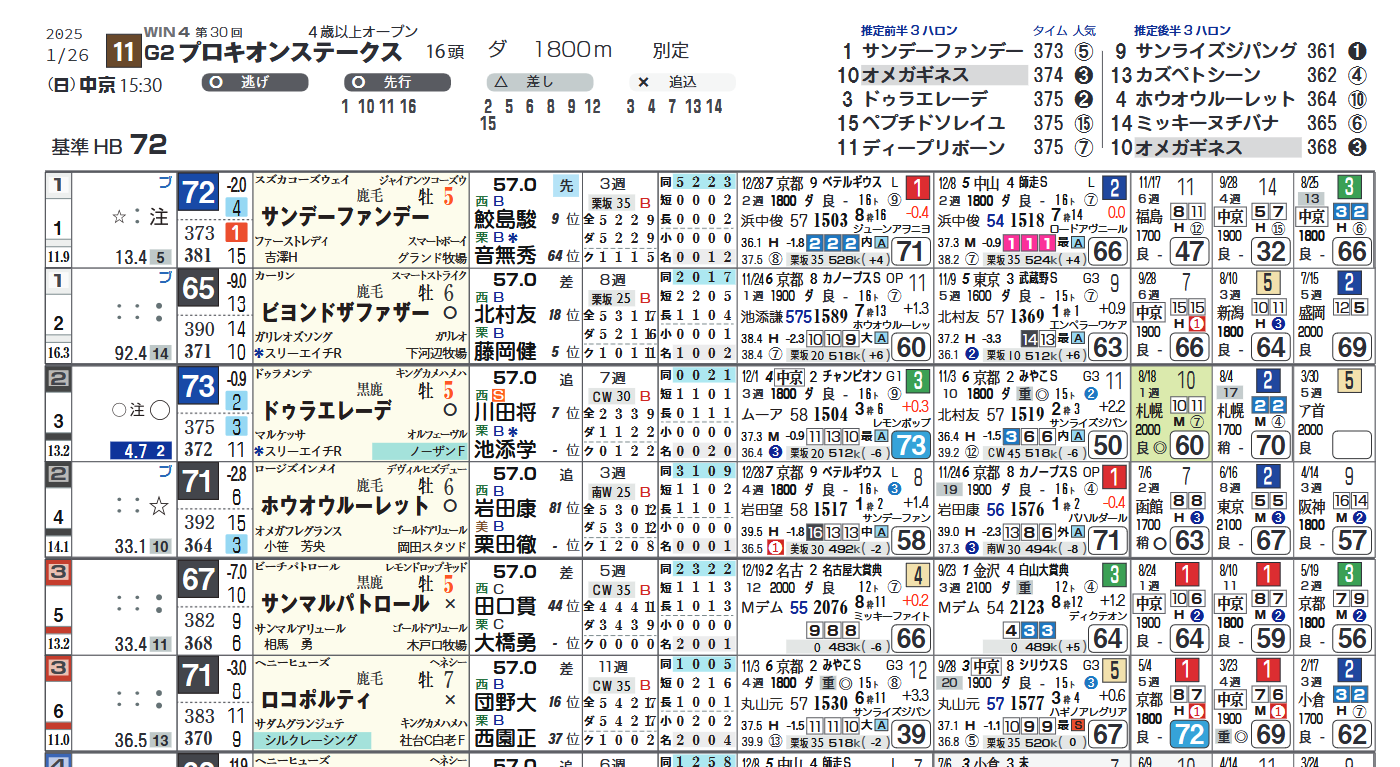Click サンライズジパング in the rear-half ranking
This screenshot has width=1400, height=767.
click(1217, 51)
